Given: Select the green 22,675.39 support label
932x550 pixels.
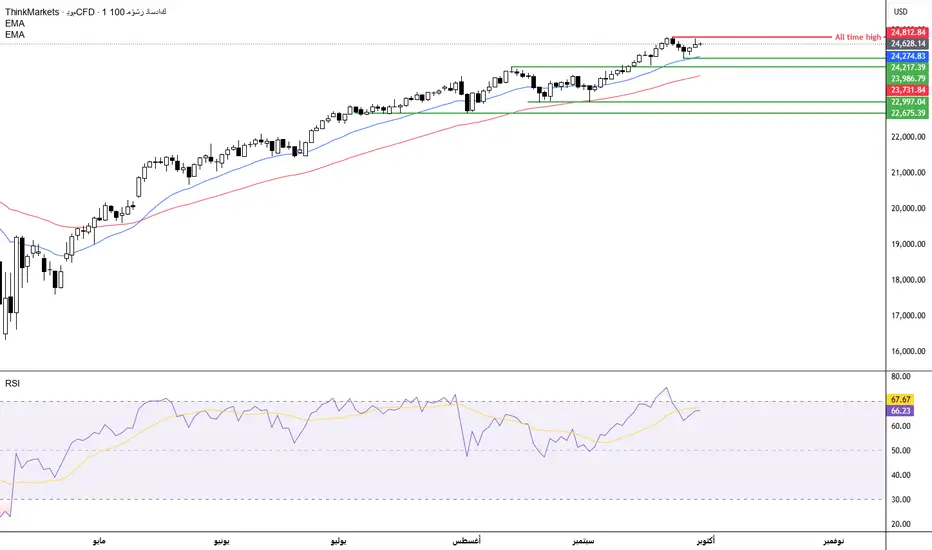Looking at the screenshot, I should point(908,113).
